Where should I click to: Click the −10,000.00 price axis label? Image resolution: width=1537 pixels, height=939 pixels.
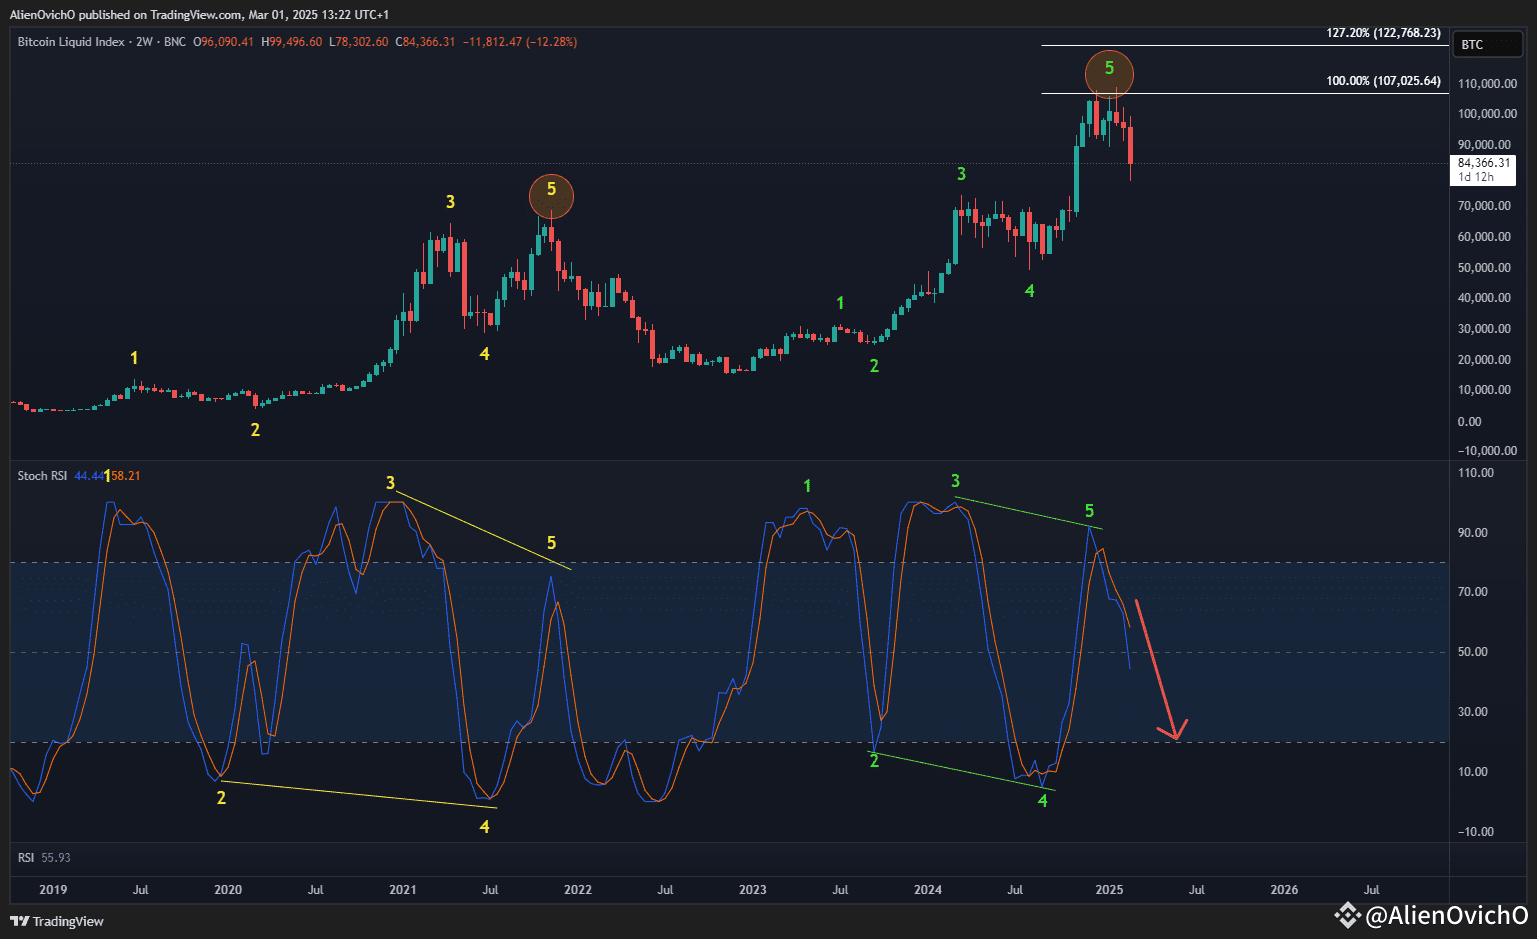pyautogui.click(x=1487, y=451)
